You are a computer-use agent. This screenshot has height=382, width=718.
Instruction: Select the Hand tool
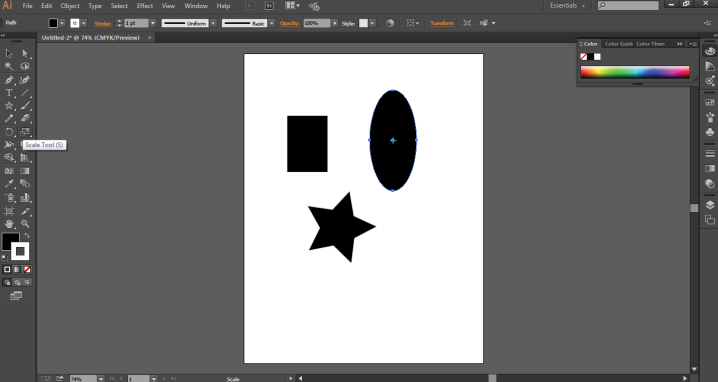tap(9, 224)
